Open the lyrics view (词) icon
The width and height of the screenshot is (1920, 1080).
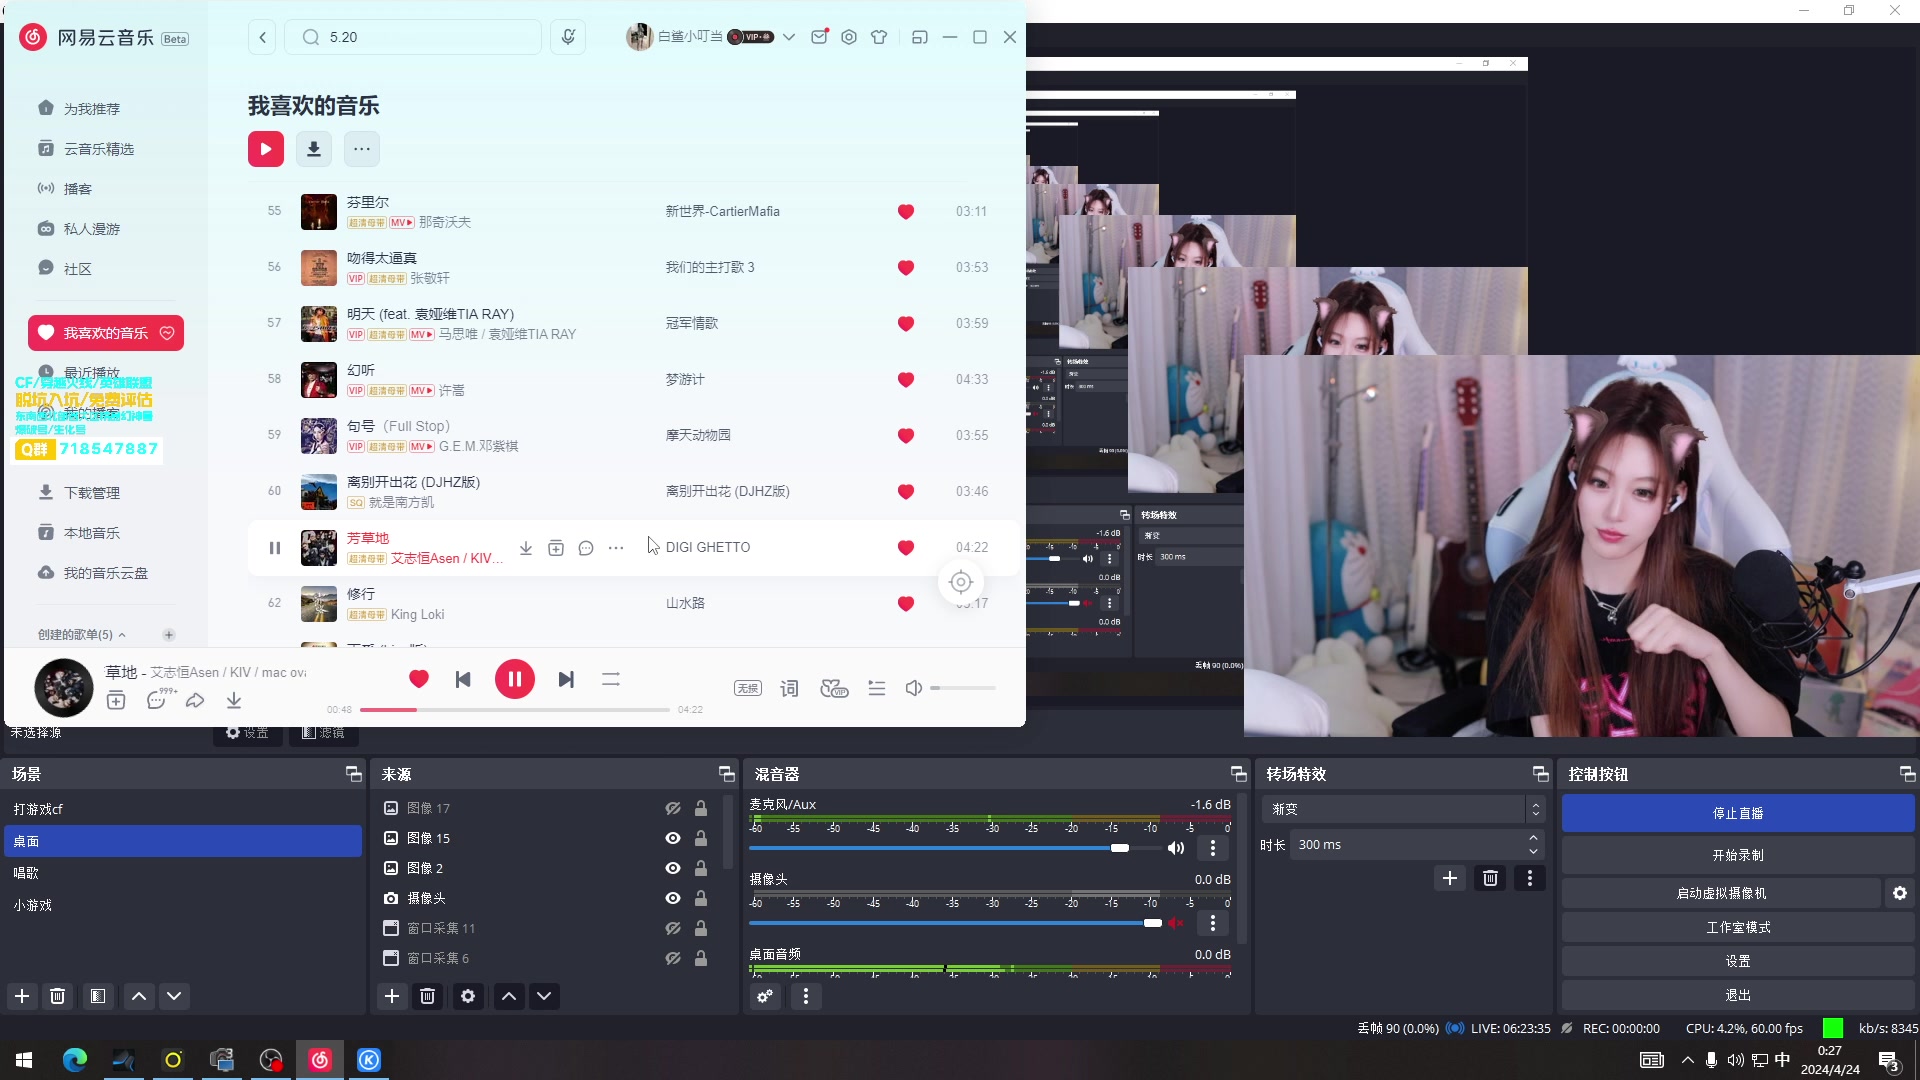(x=790, y=688)
